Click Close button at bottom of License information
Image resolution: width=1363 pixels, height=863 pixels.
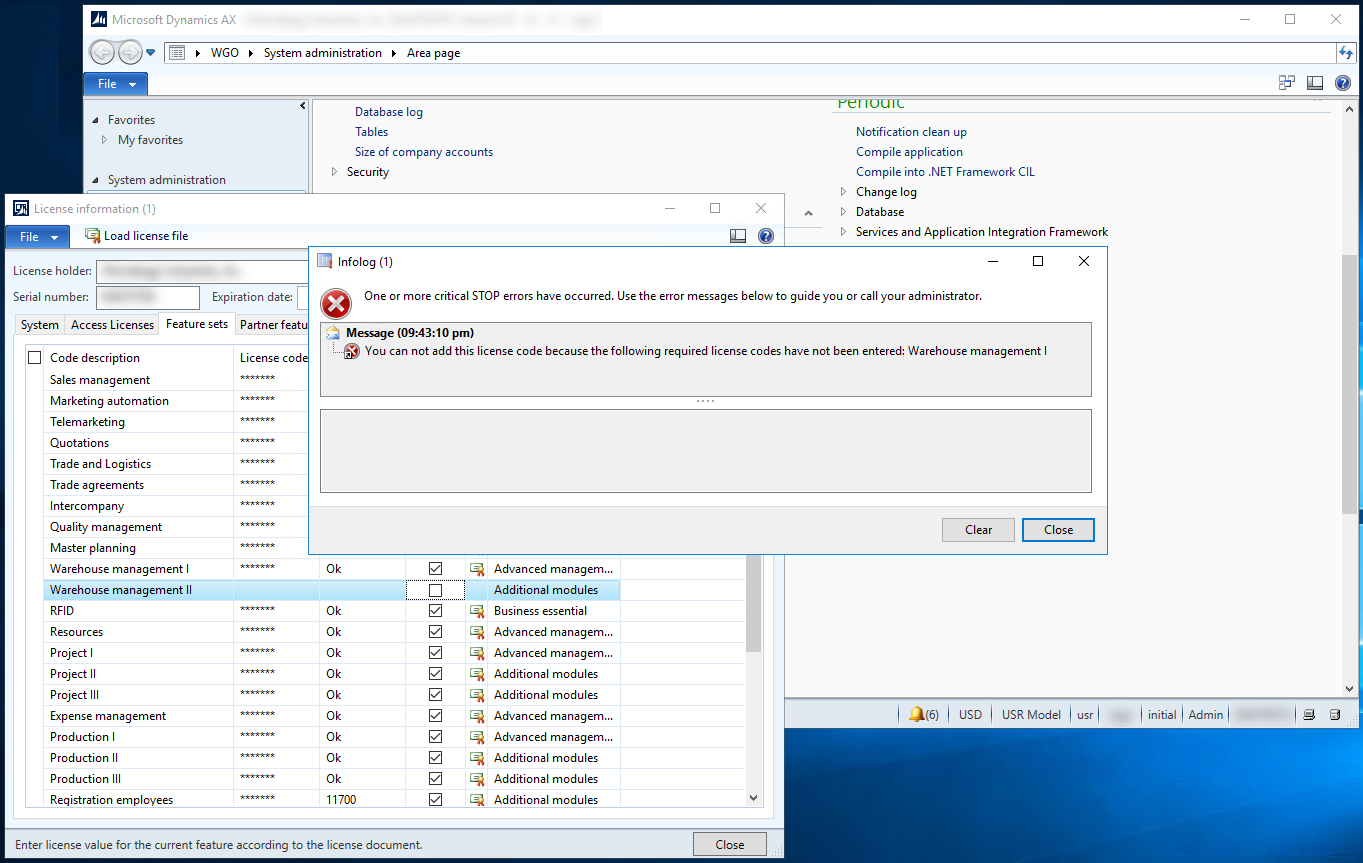[730, 845]
